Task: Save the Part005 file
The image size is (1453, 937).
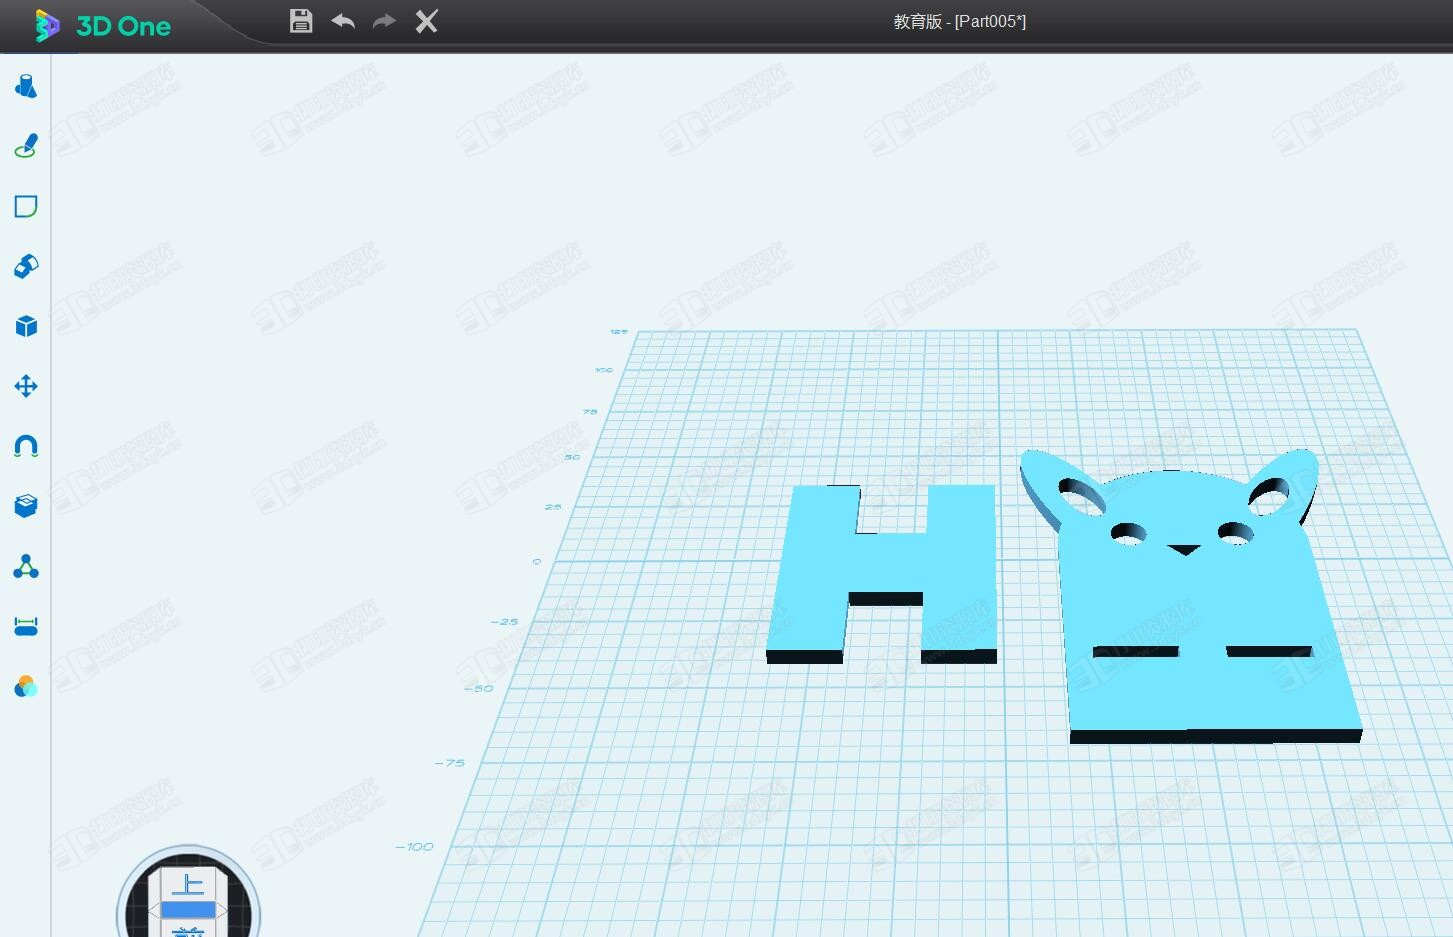Action: click(301, 21)
